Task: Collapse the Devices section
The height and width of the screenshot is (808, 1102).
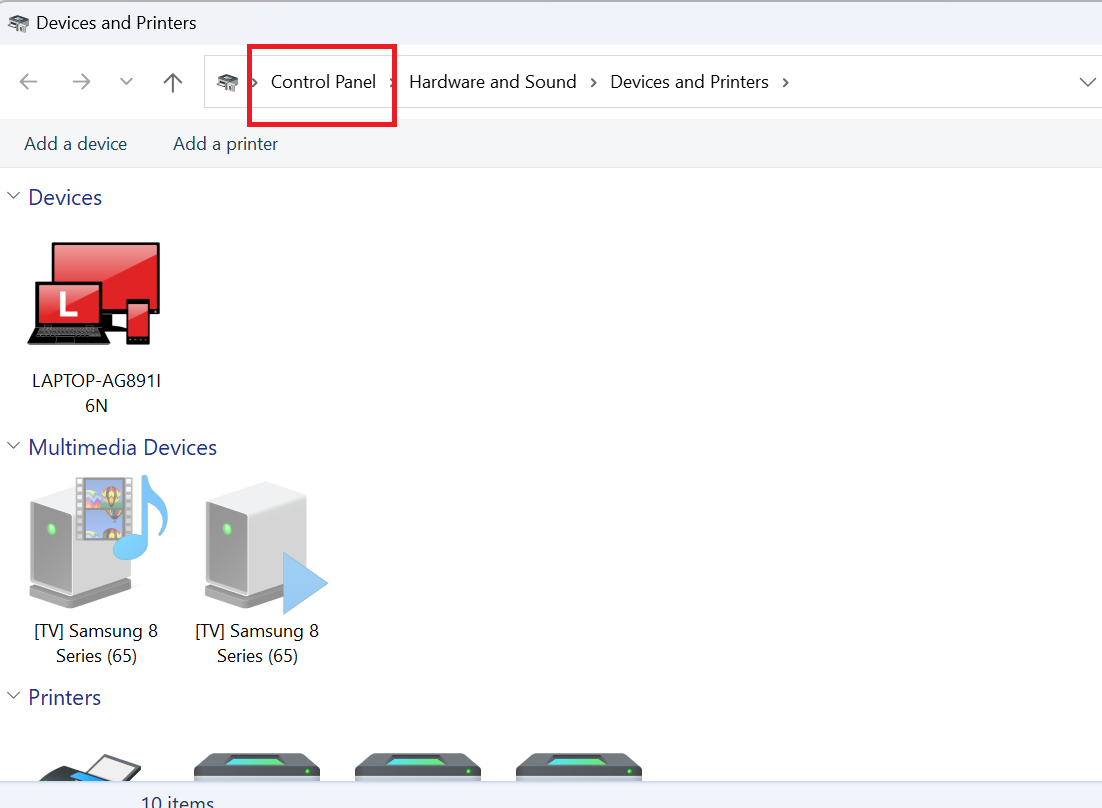Action: click(x=13, y=196)
